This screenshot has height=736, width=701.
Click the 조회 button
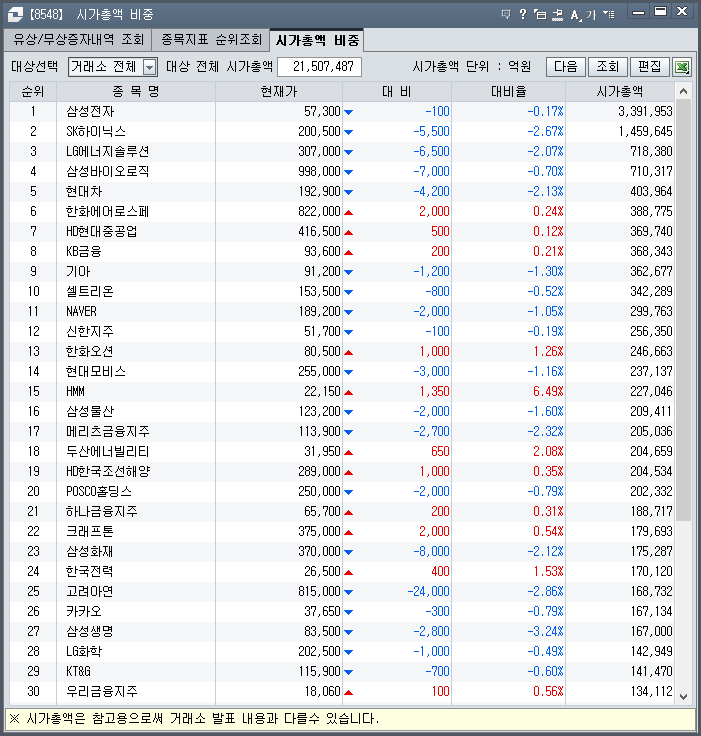click(608, 67)
